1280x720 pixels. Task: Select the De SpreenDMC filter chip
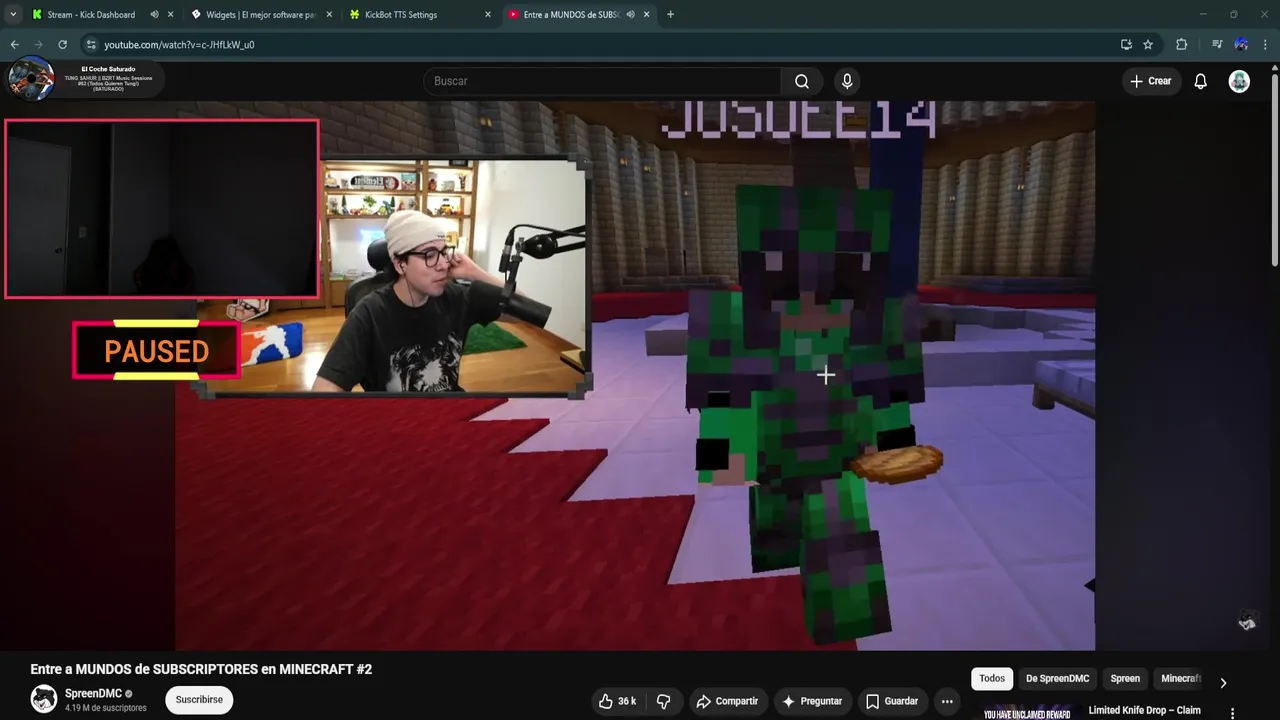click(1057, 678)
